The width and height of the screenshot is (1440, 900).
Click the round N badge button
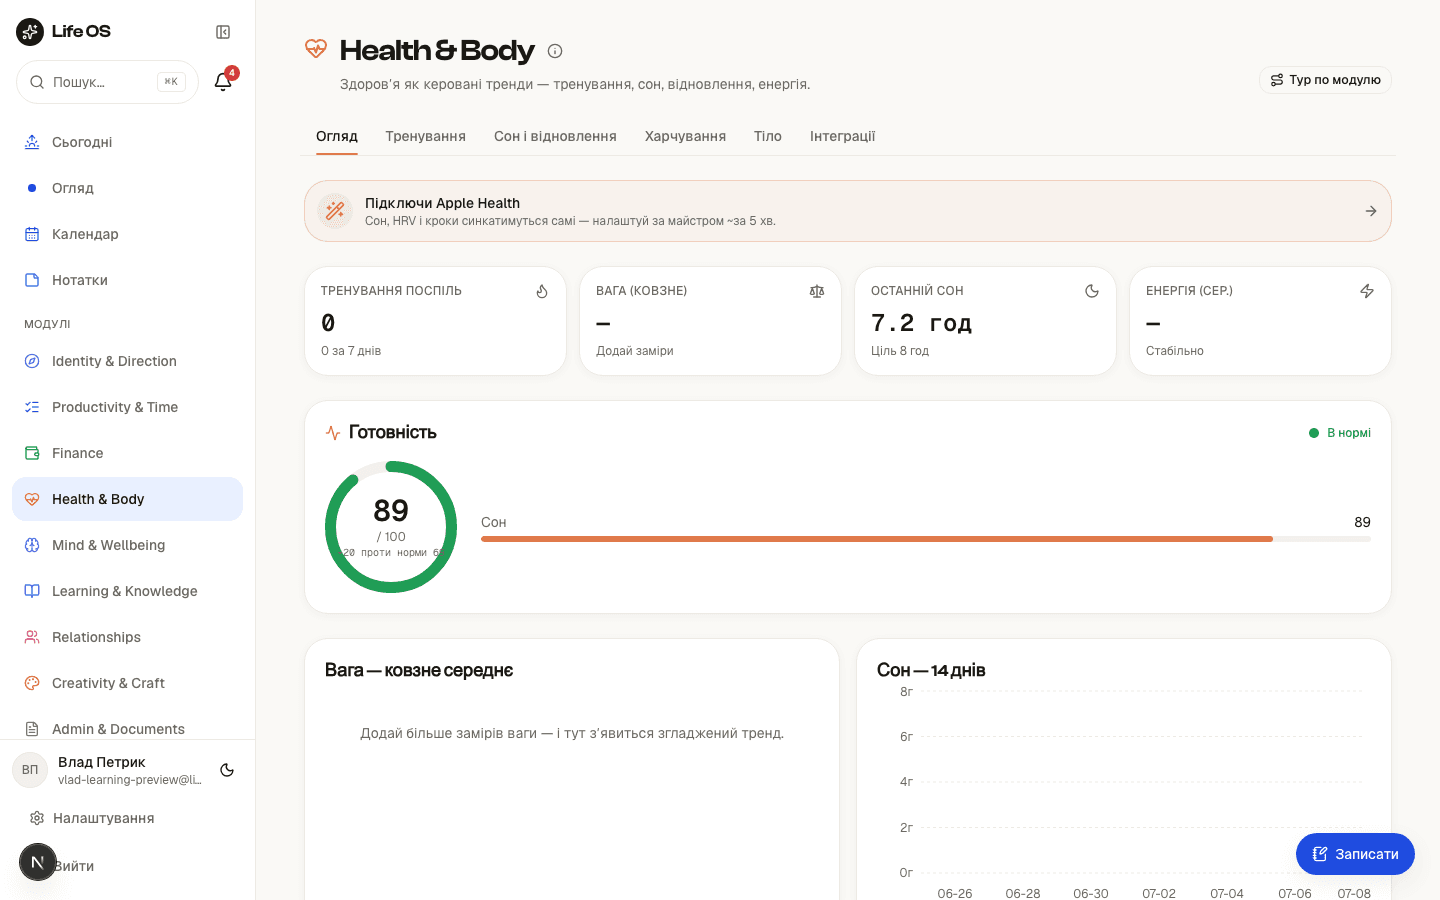[38, 862]
